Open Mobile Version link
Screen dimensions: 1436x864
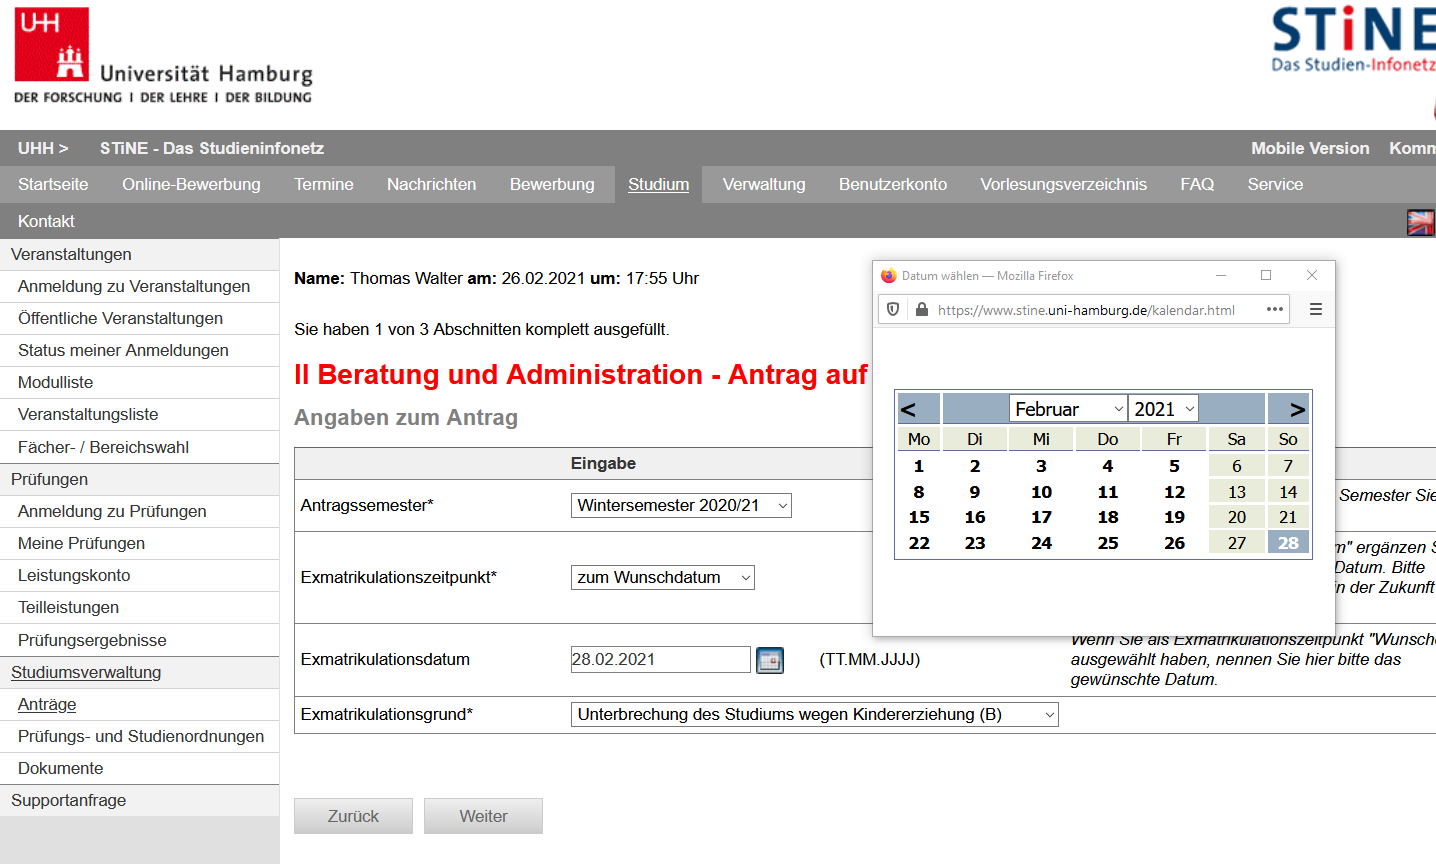click(1310, 148)
